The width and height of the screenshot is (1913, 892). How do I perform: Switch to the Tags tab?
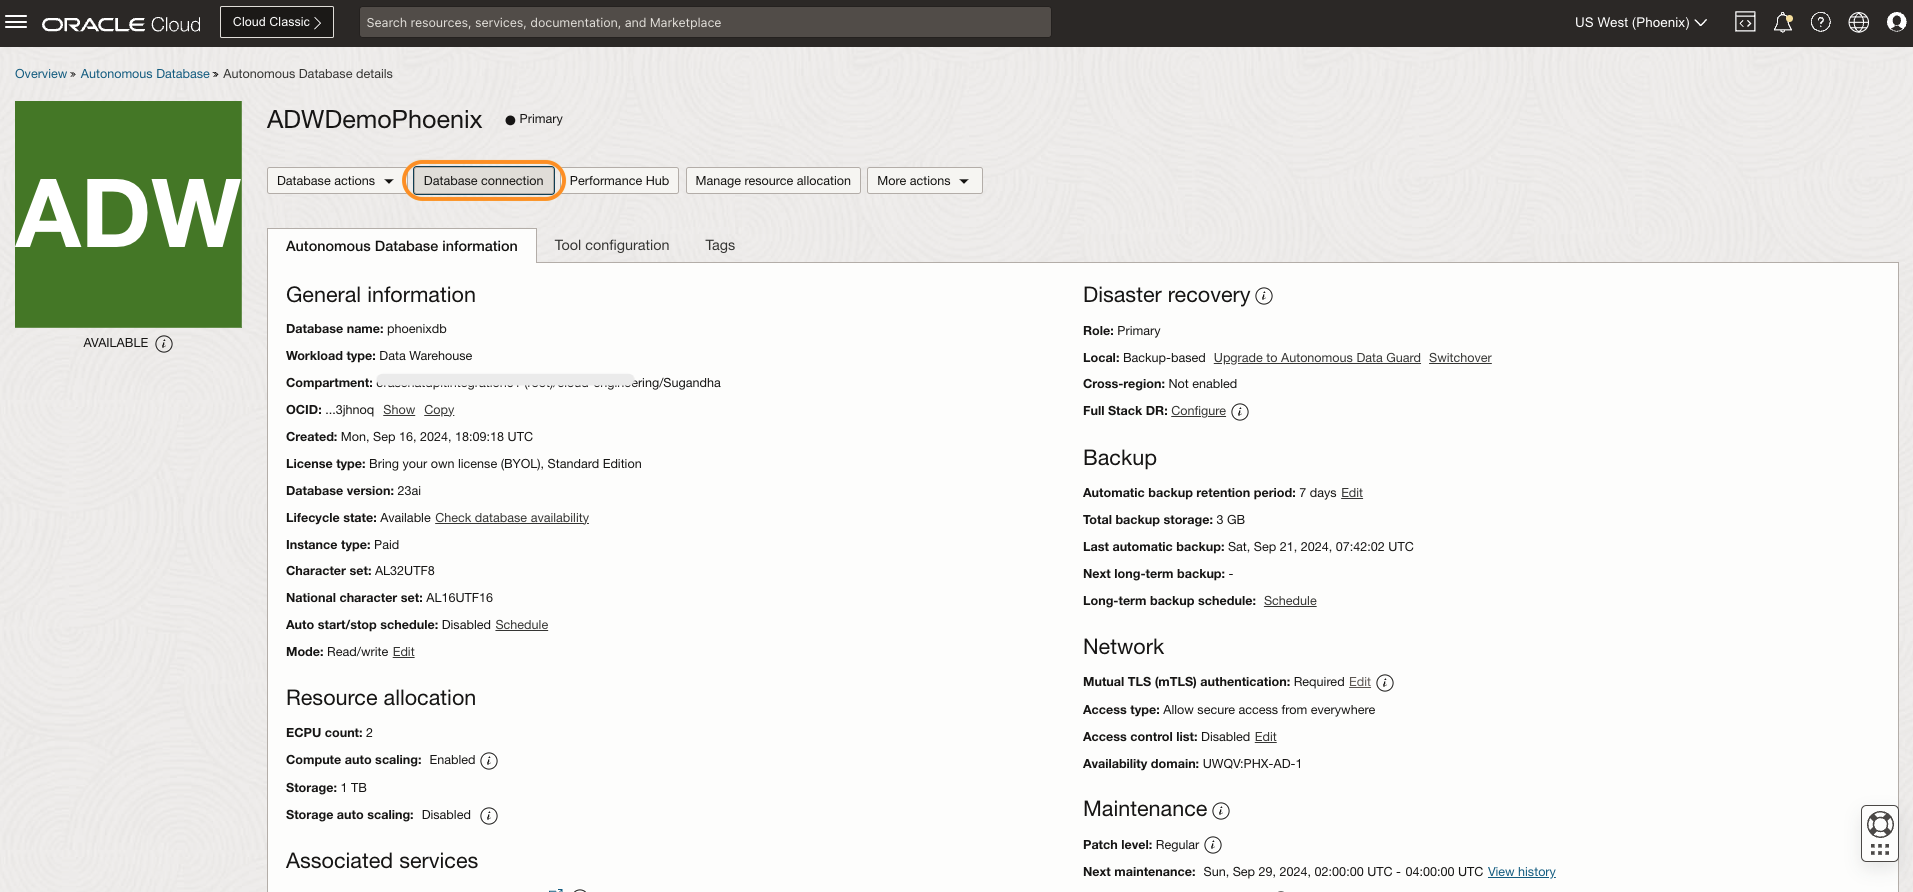pos(720,245)
